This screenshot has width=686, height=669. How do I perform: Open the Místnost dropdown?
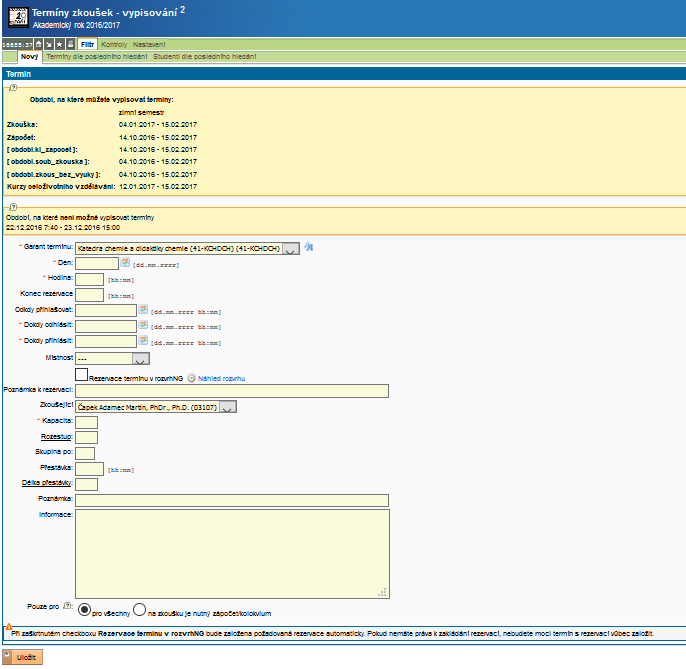[x=140, y=359]
